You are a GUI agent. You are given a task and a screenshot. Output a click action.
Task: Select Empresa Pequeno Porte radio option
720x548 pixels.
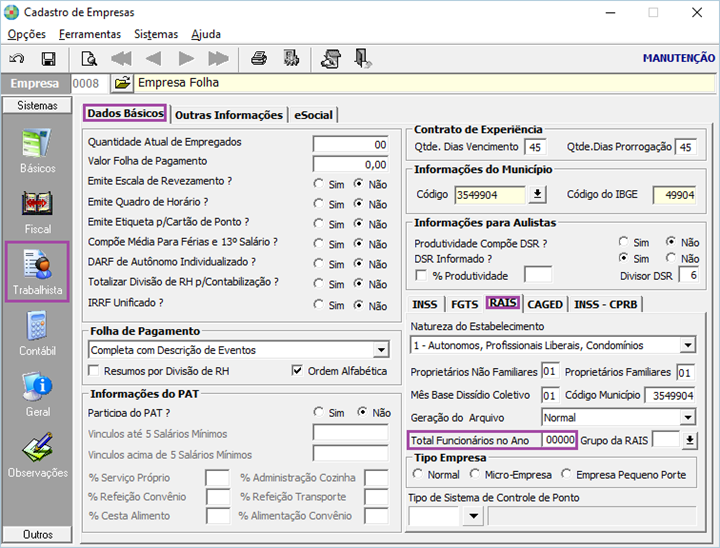tap(566, 474)
